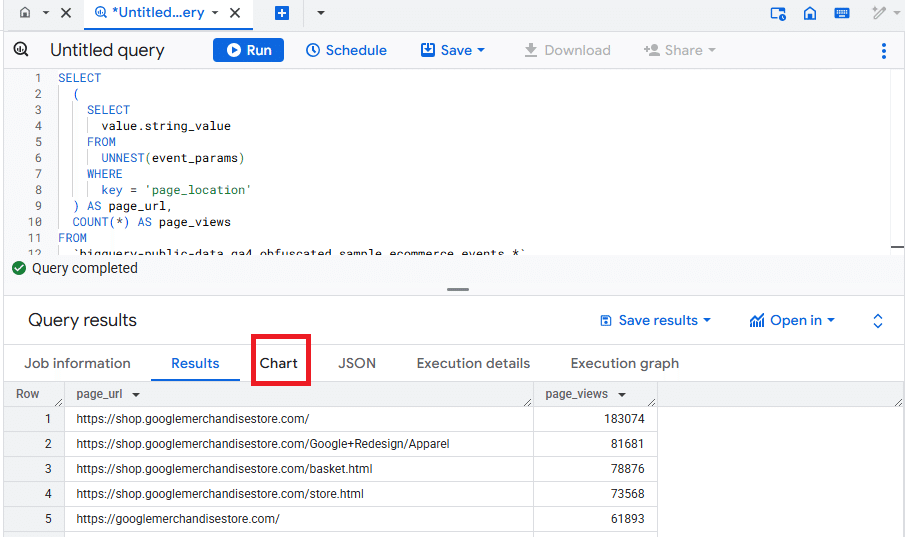View the Execution graph tab

[624, 363]
